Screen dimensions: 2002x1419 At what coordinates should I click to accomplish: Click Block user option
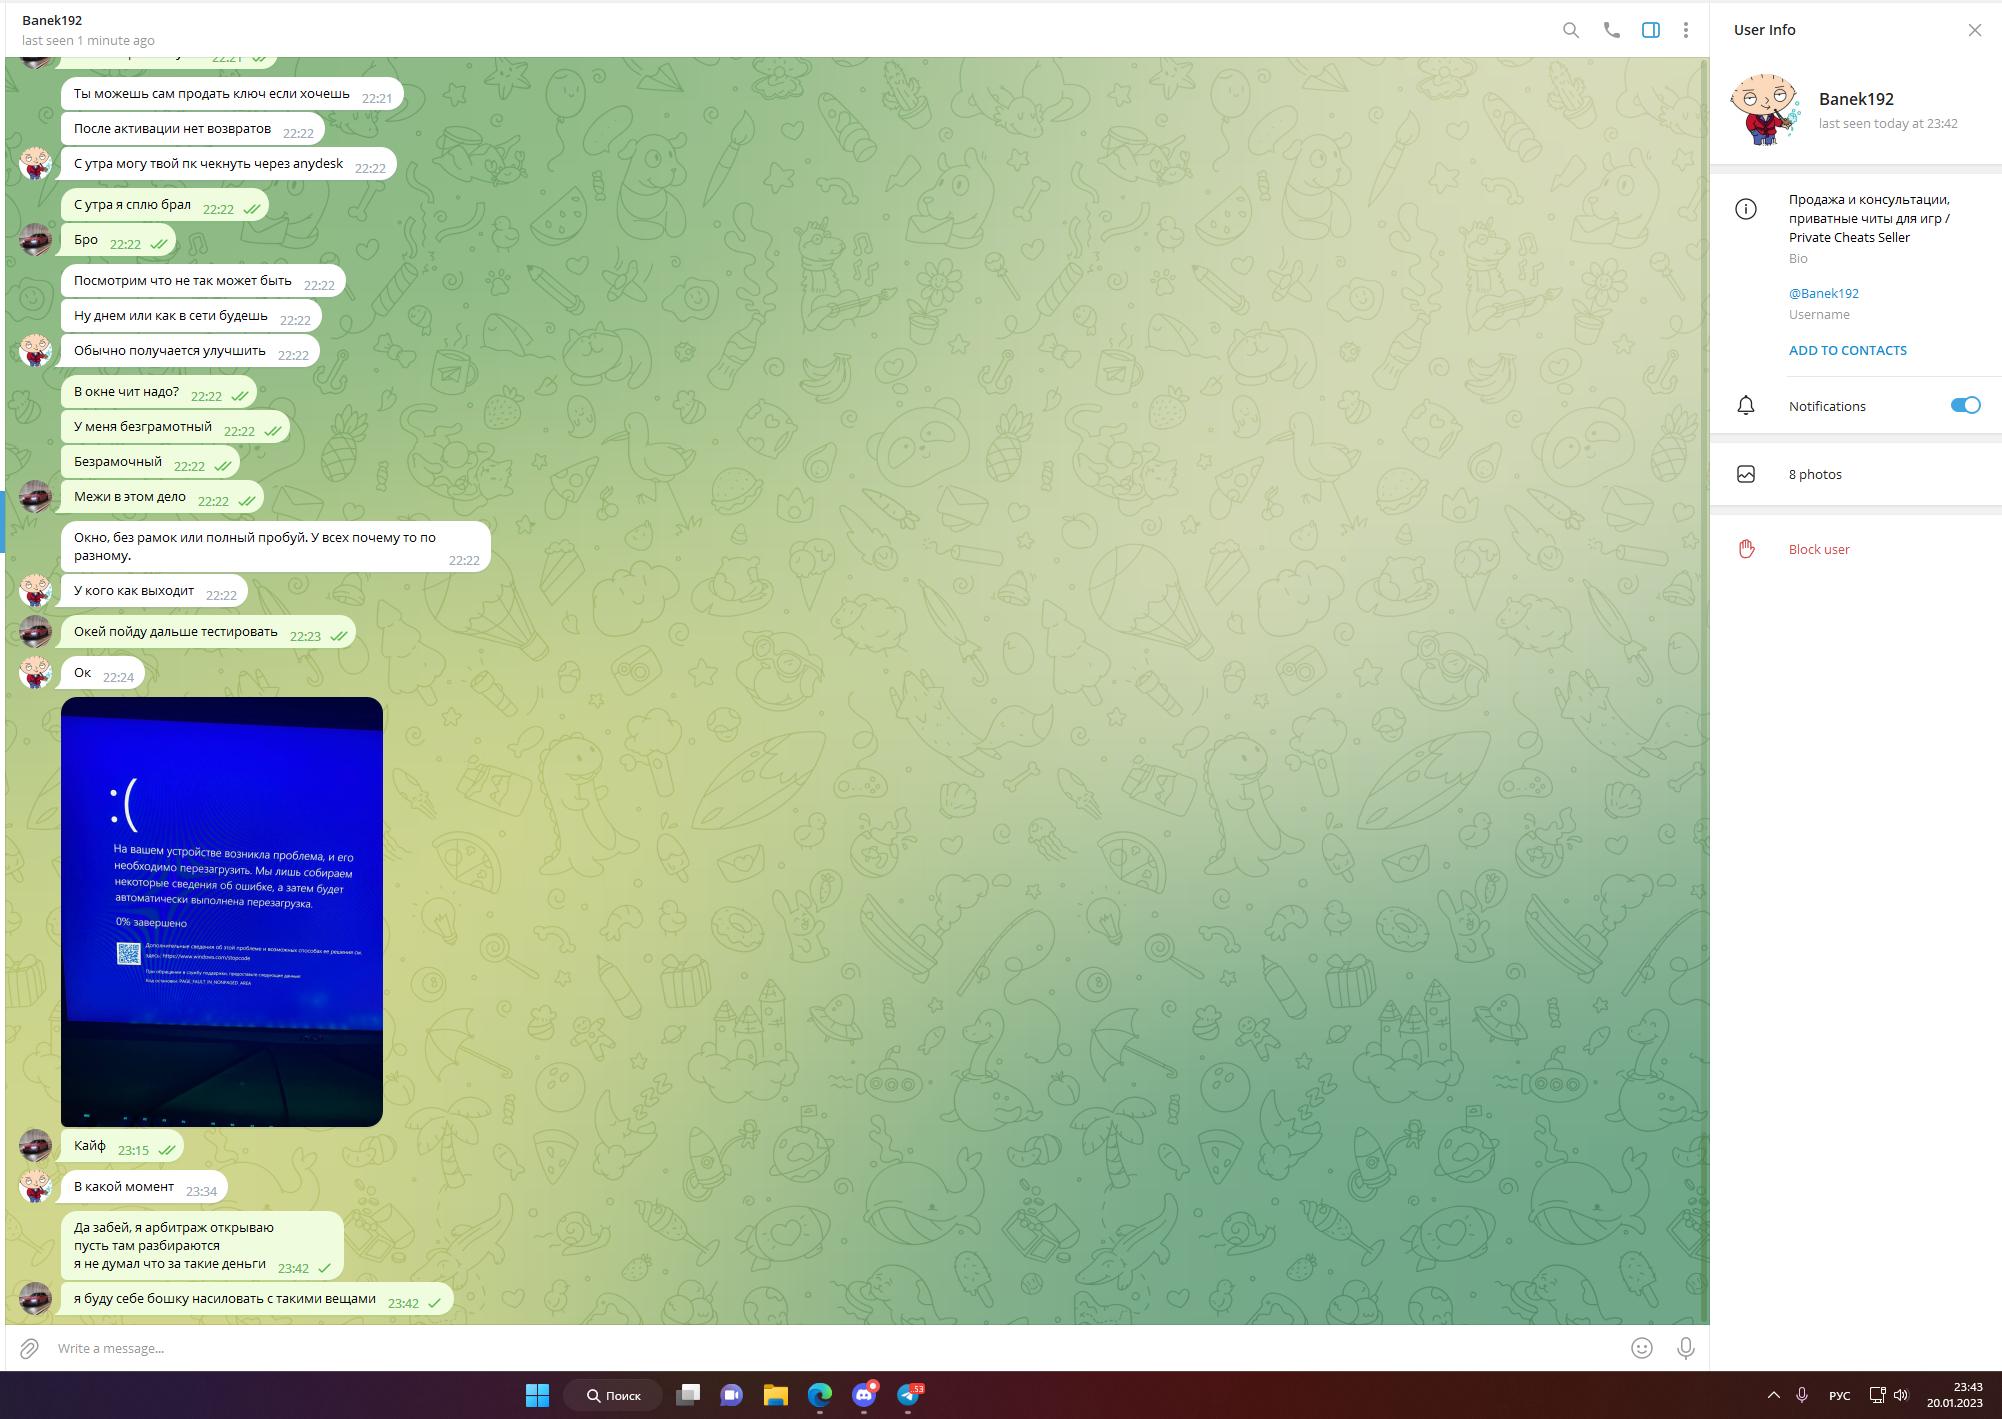(x=1818, y=549)
